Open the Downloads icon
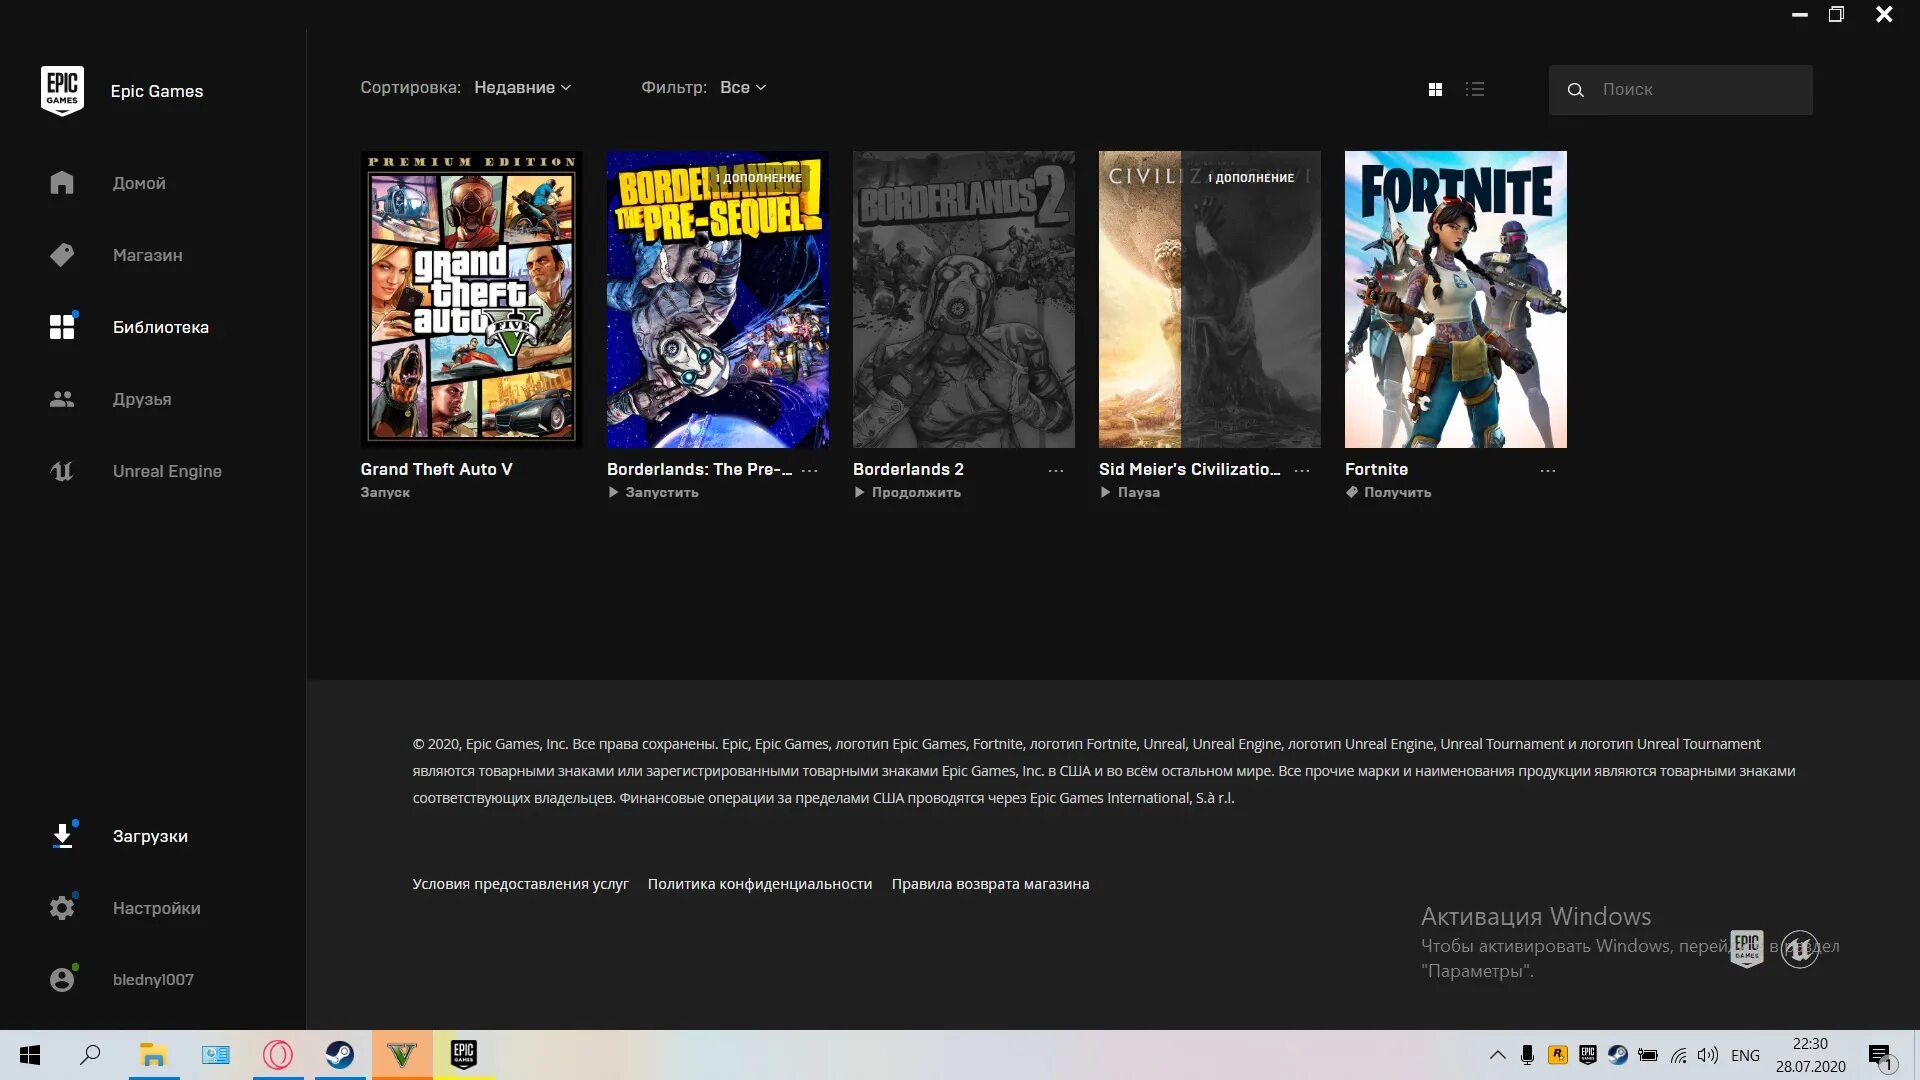Viewport: 1920px width, 1080px height. click(x=62, y=835)
